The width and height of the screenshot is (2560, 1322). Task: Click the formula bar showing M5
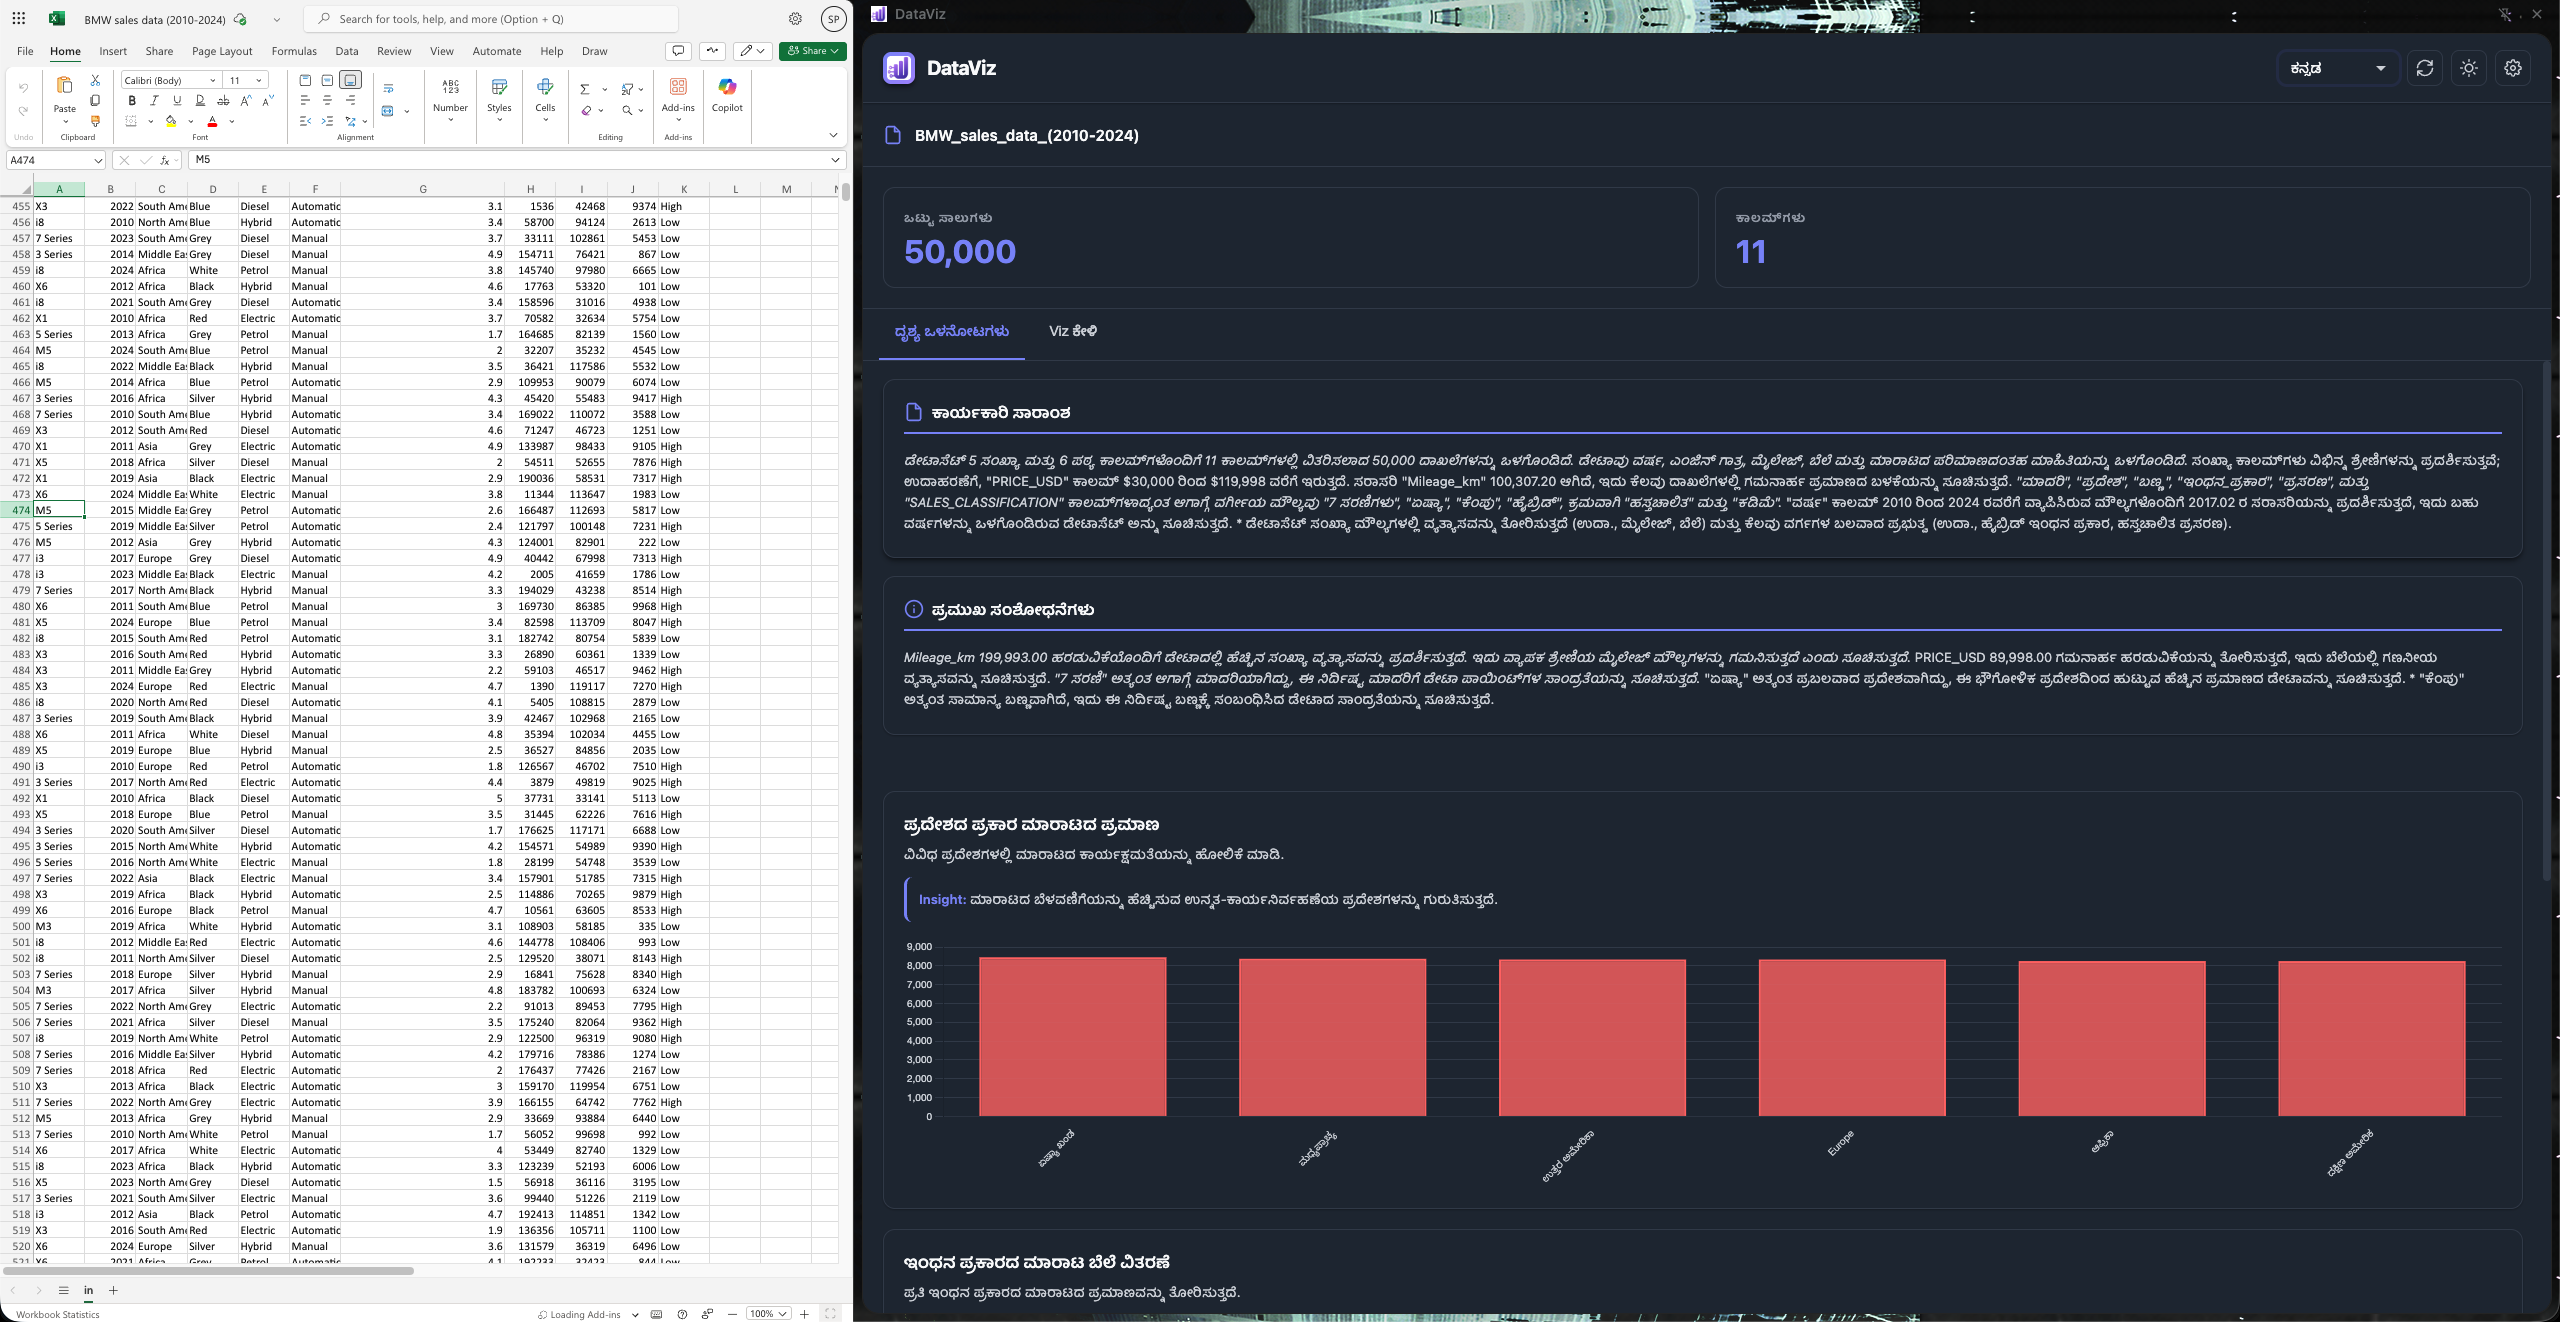(x=500, y=160)
